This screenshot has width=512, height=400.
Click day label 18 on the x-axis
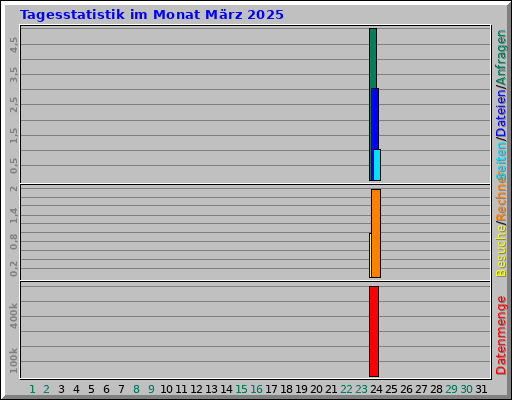(286, 389)
